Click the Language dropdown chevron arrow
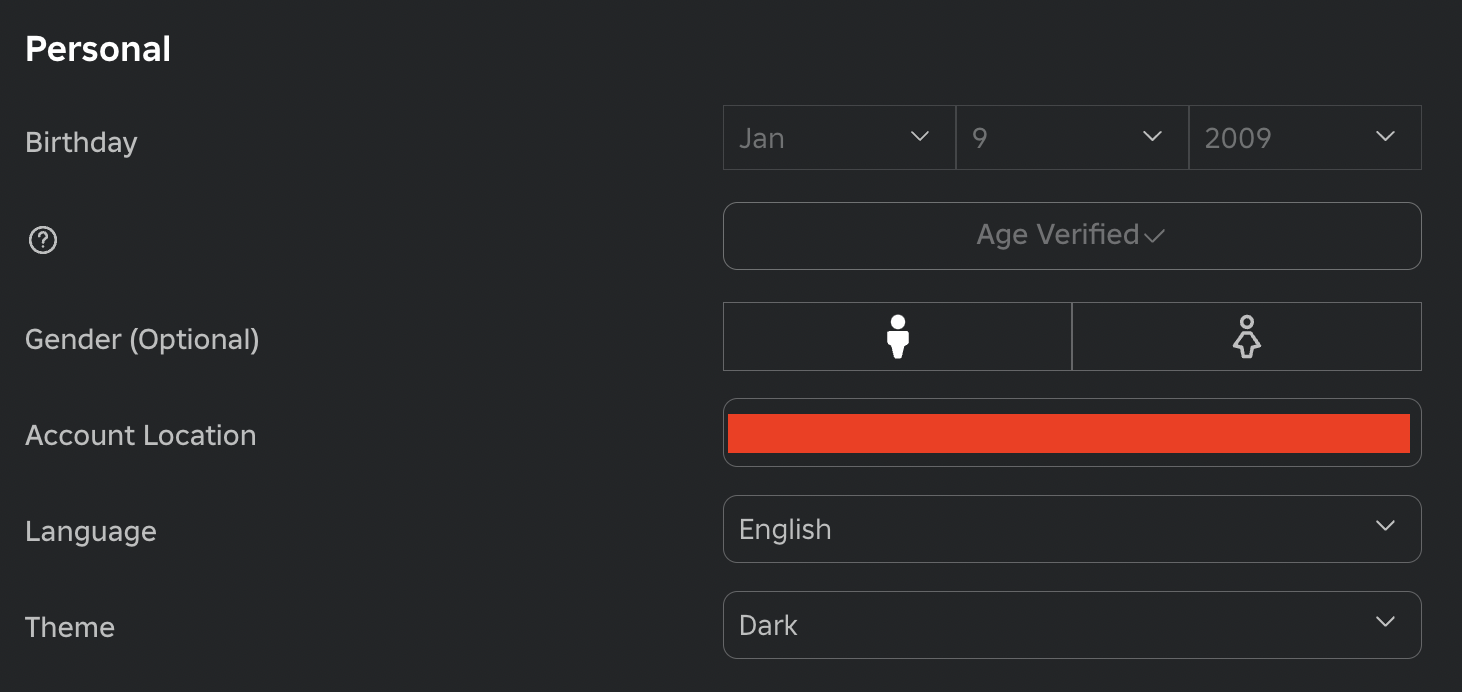 click(1385, 526)
